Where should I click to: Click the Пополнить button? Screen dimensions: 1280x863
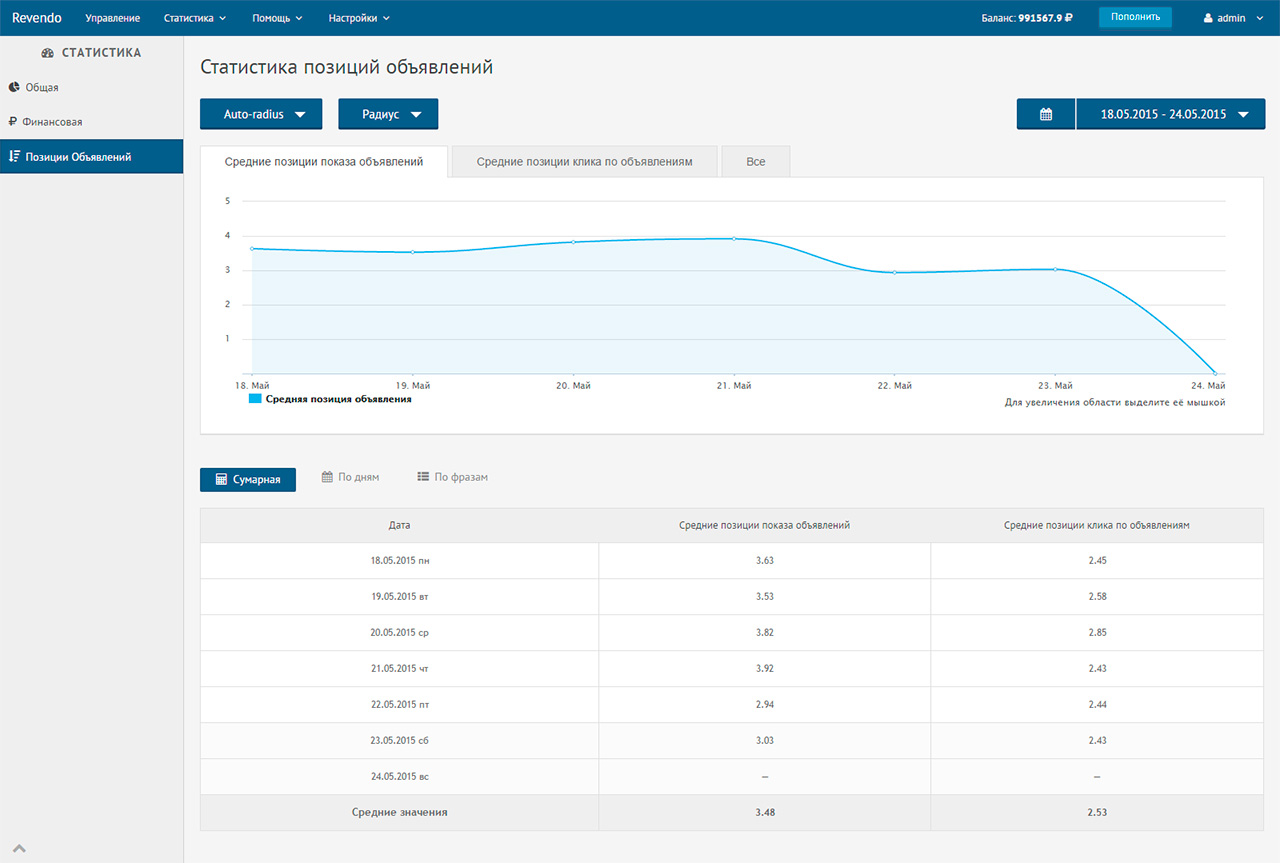pyautogui.click(x=1135, y=17)
